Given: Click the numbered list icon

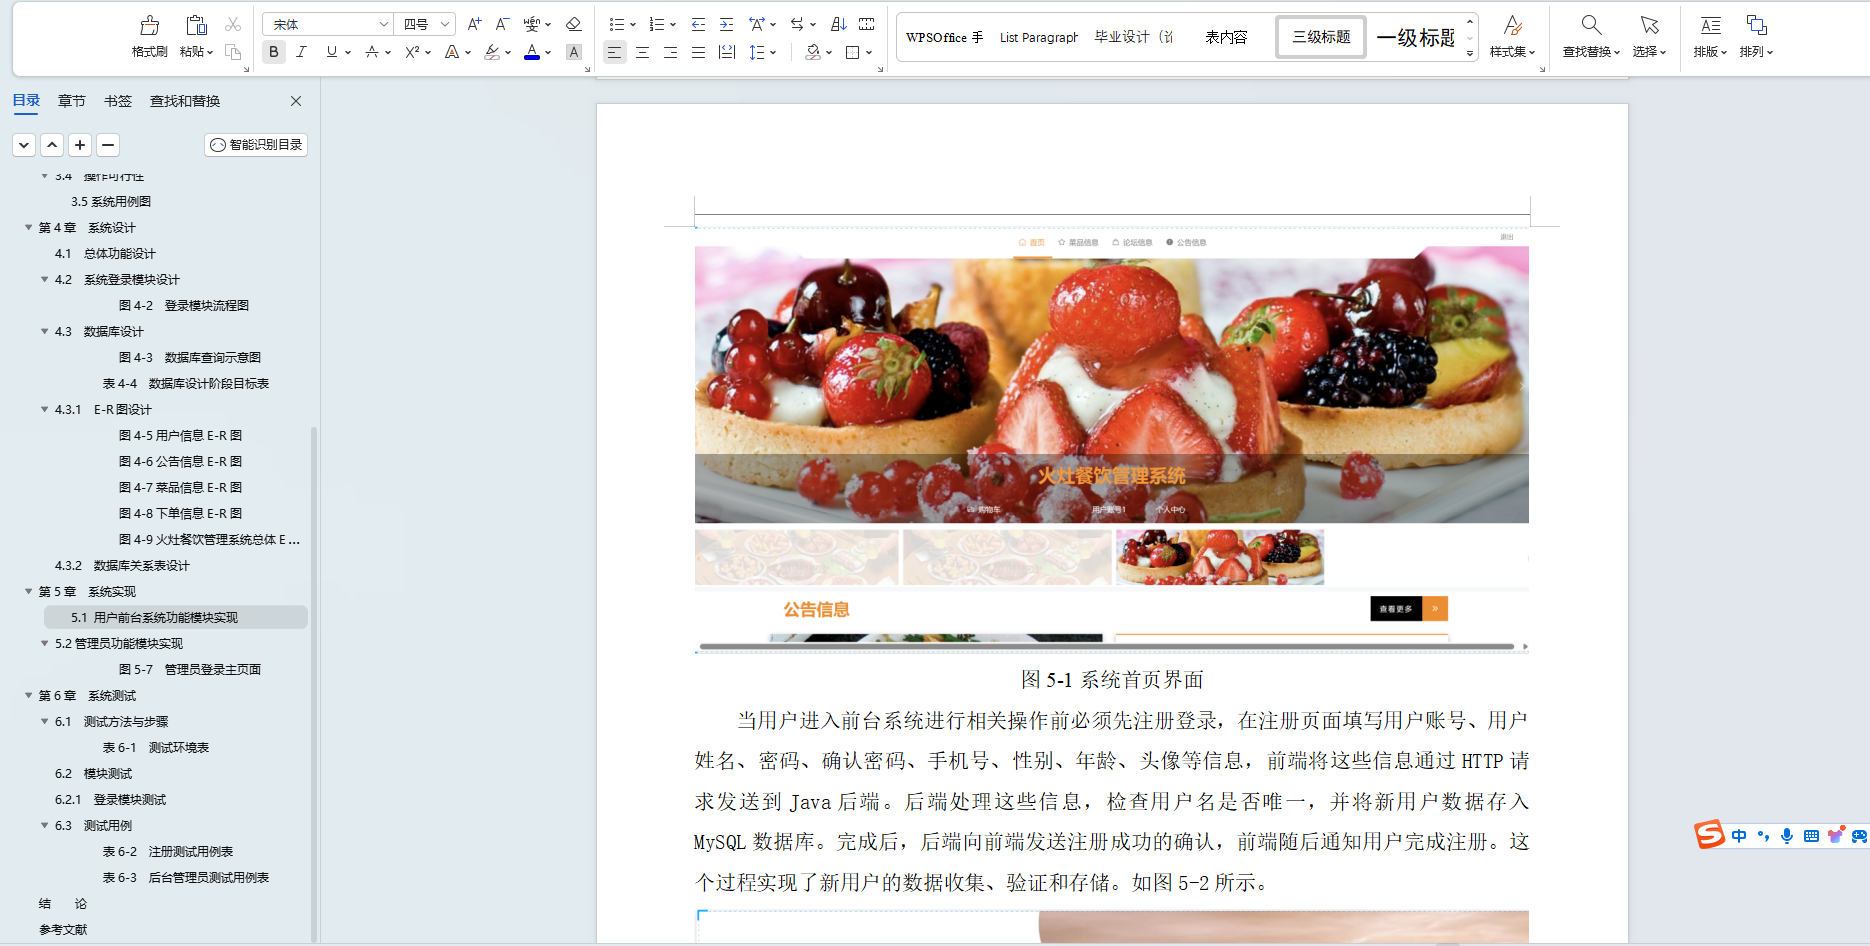Looking at the screenshot, I should click(657, 24).
